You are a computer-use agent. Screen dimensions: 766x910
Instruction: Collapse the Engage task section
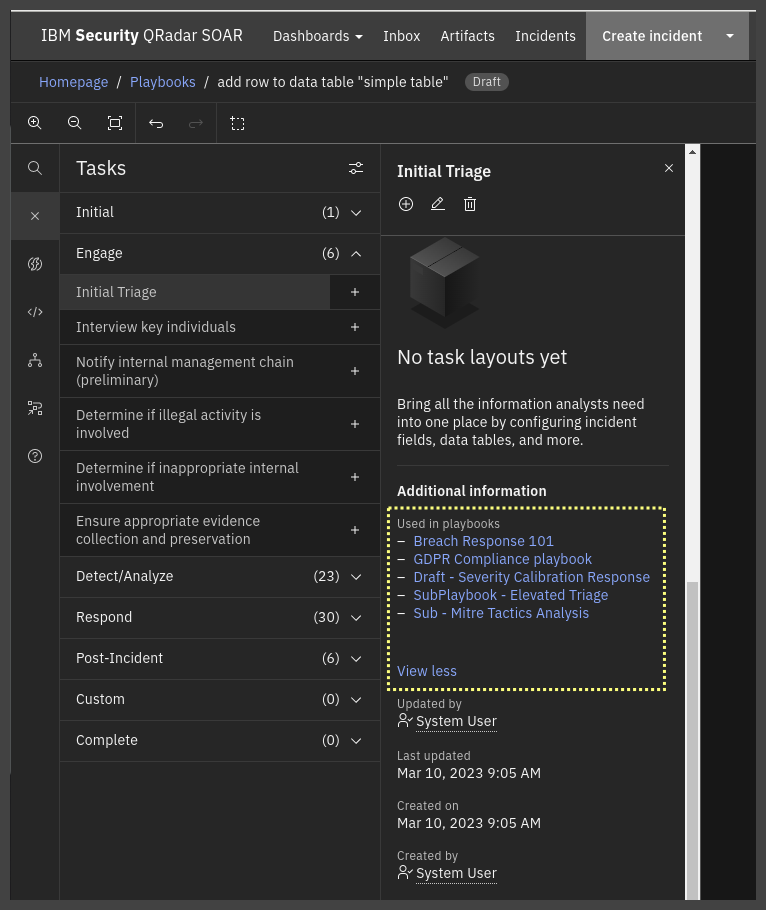point(355,253)
